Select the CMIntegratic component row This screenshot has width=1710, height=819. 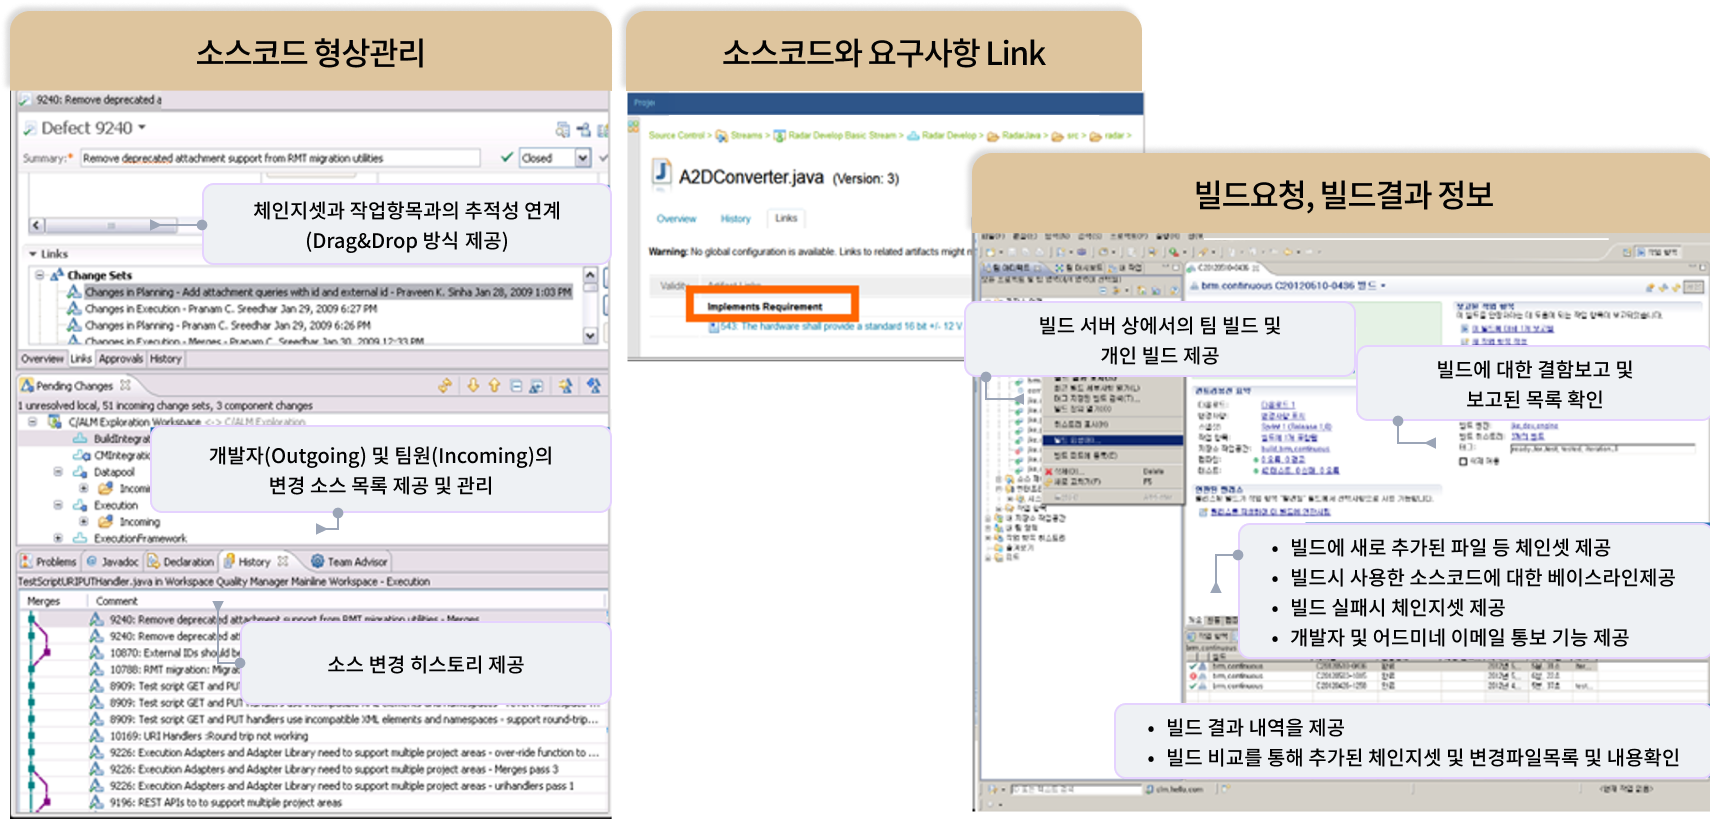(112, 455)
